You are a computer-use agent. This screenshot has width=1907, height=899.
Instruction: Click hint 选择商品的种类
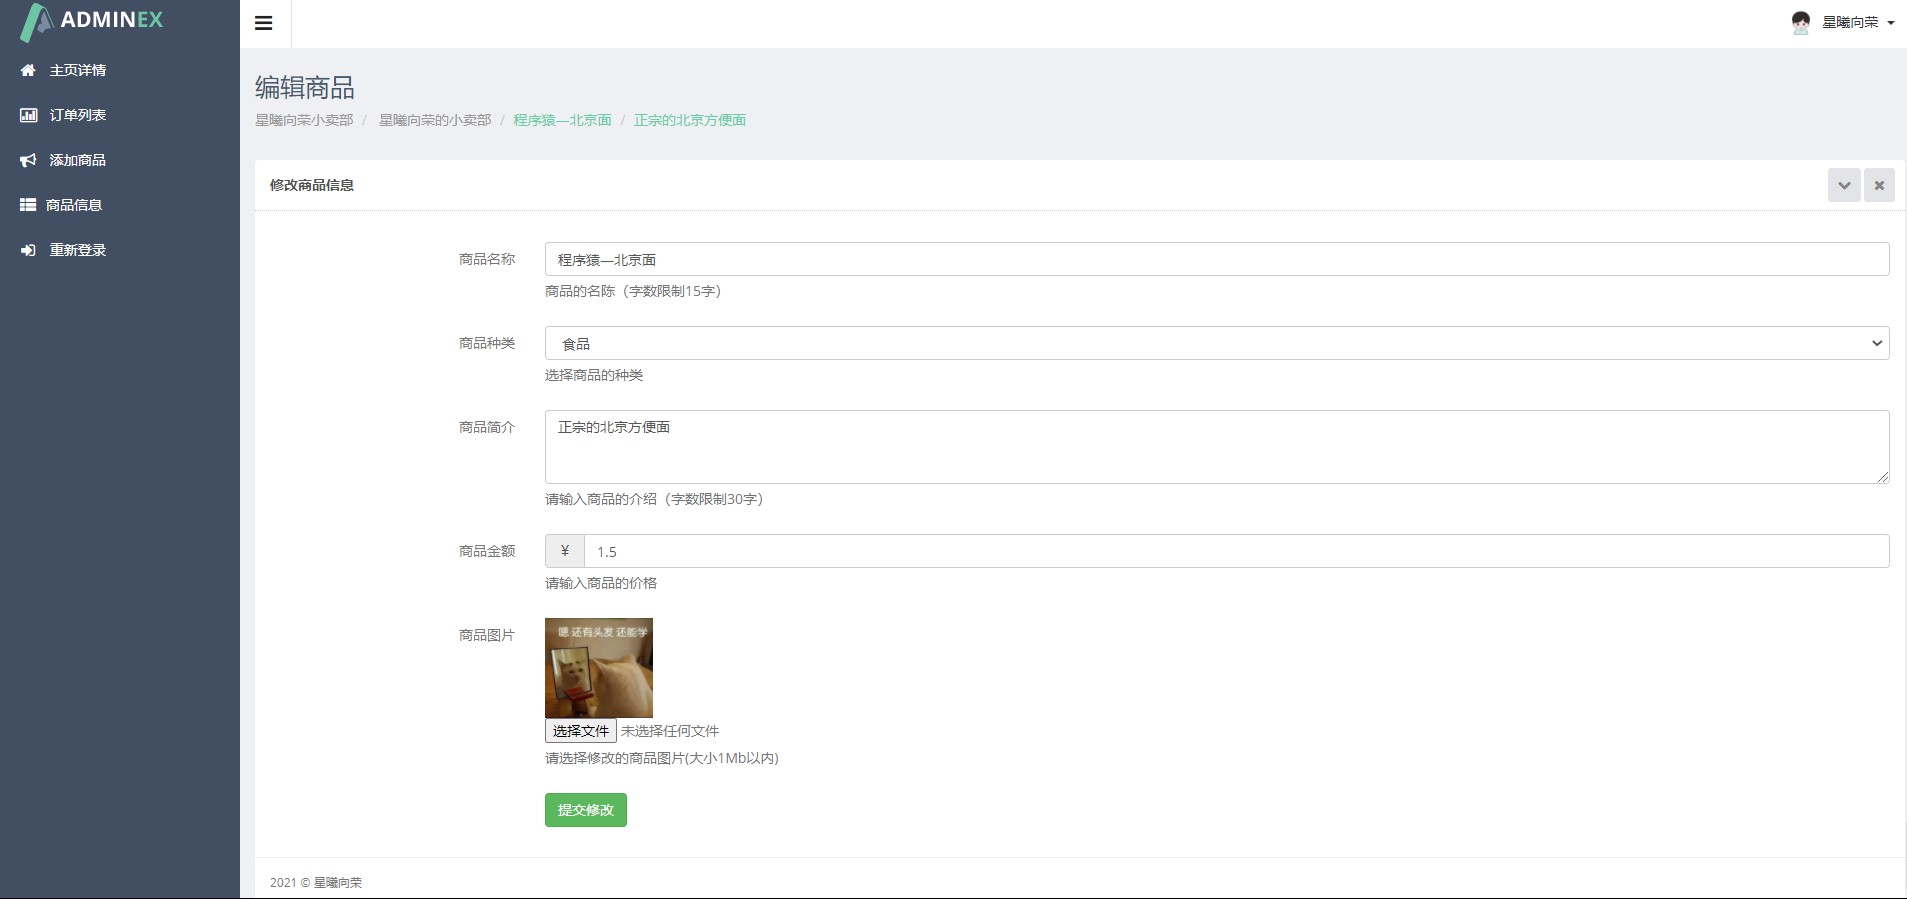(594, 375)
